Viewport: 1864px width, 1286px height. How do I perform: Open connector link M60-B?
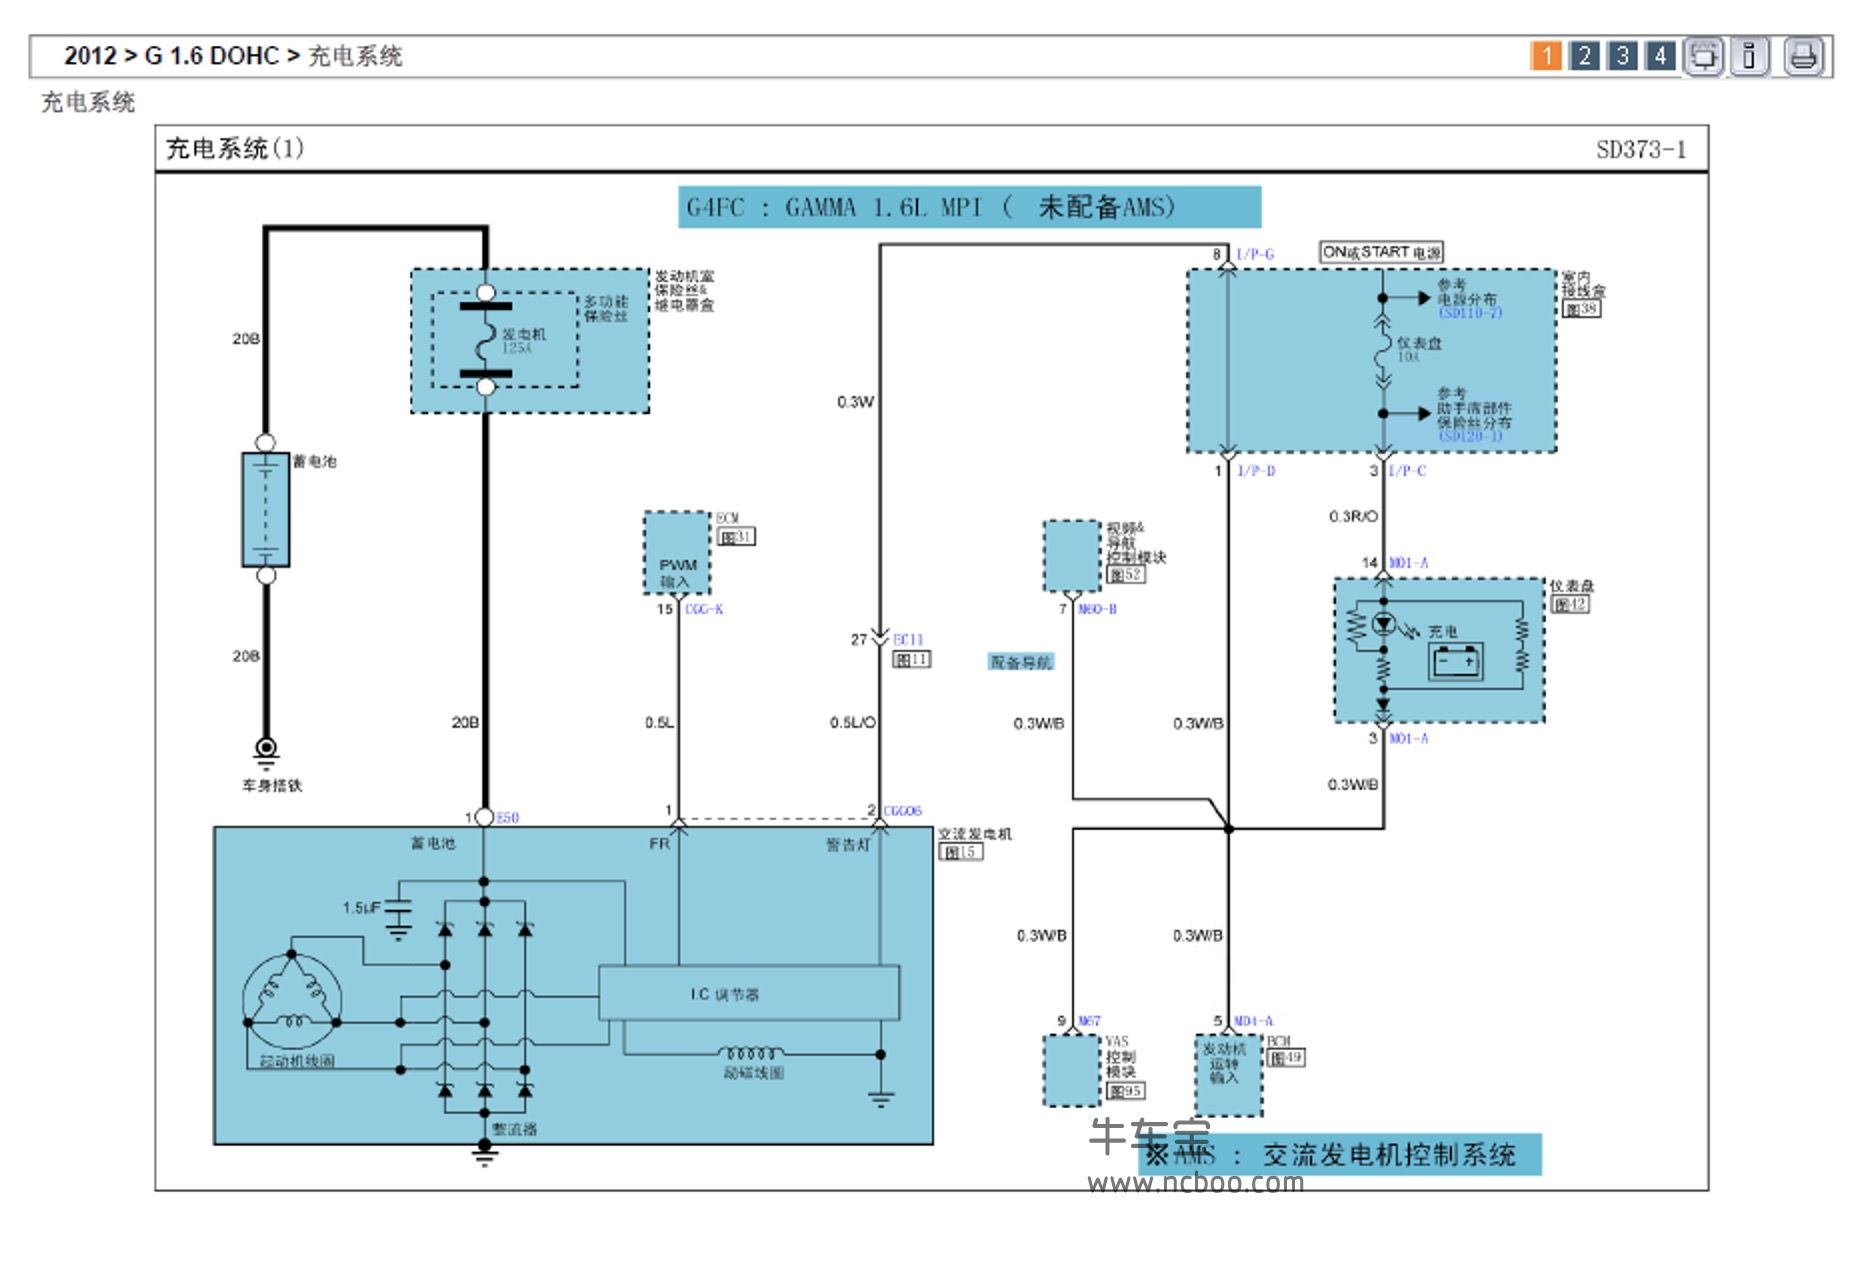pos(1097,609)
